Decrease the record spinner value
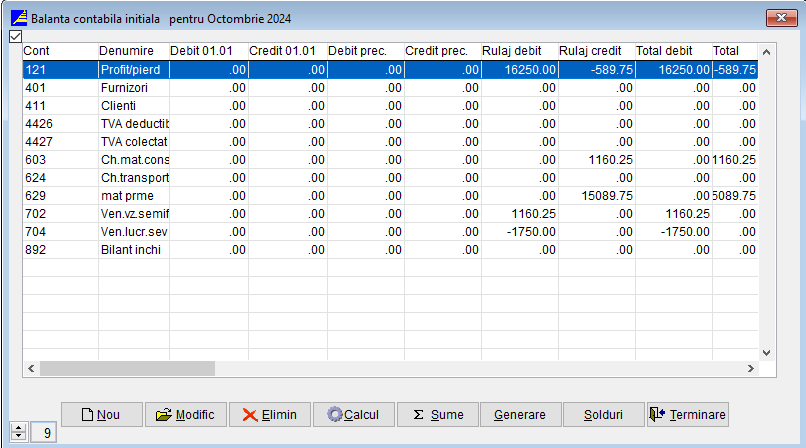 point(16,438)
